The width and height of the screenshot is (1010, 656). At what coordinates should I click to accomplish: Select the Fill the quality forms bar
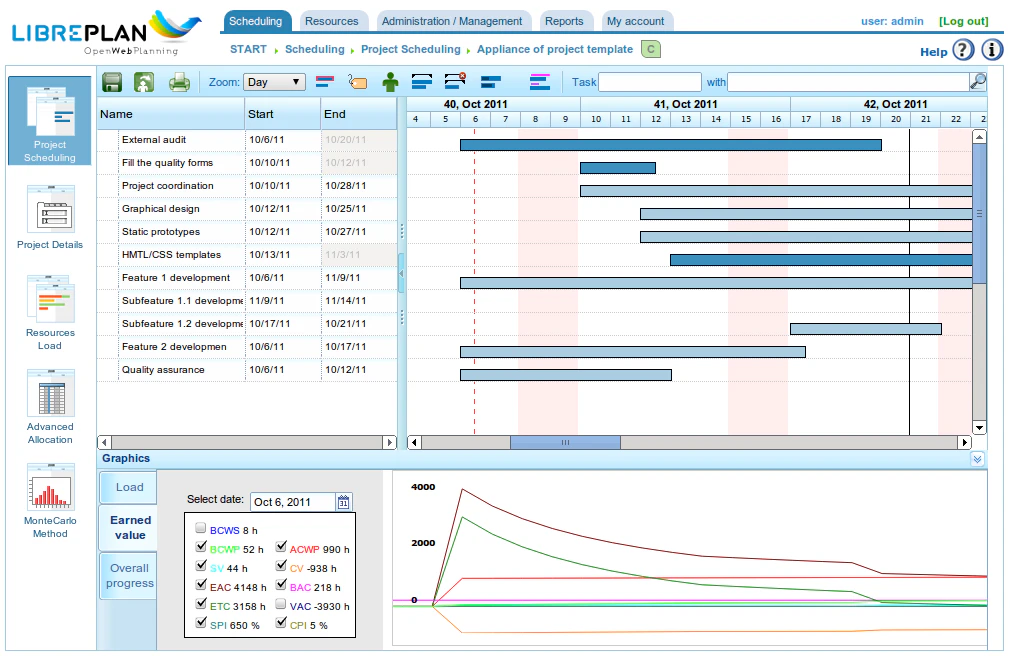[x=618, y=168]
